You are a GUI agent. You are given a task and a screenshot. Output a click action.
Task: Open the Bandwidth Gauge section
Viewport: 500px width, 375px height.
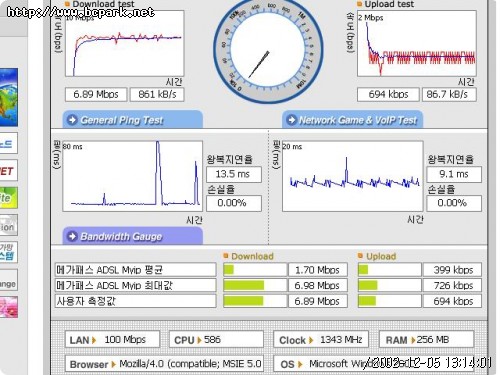(x=133, y=236)
